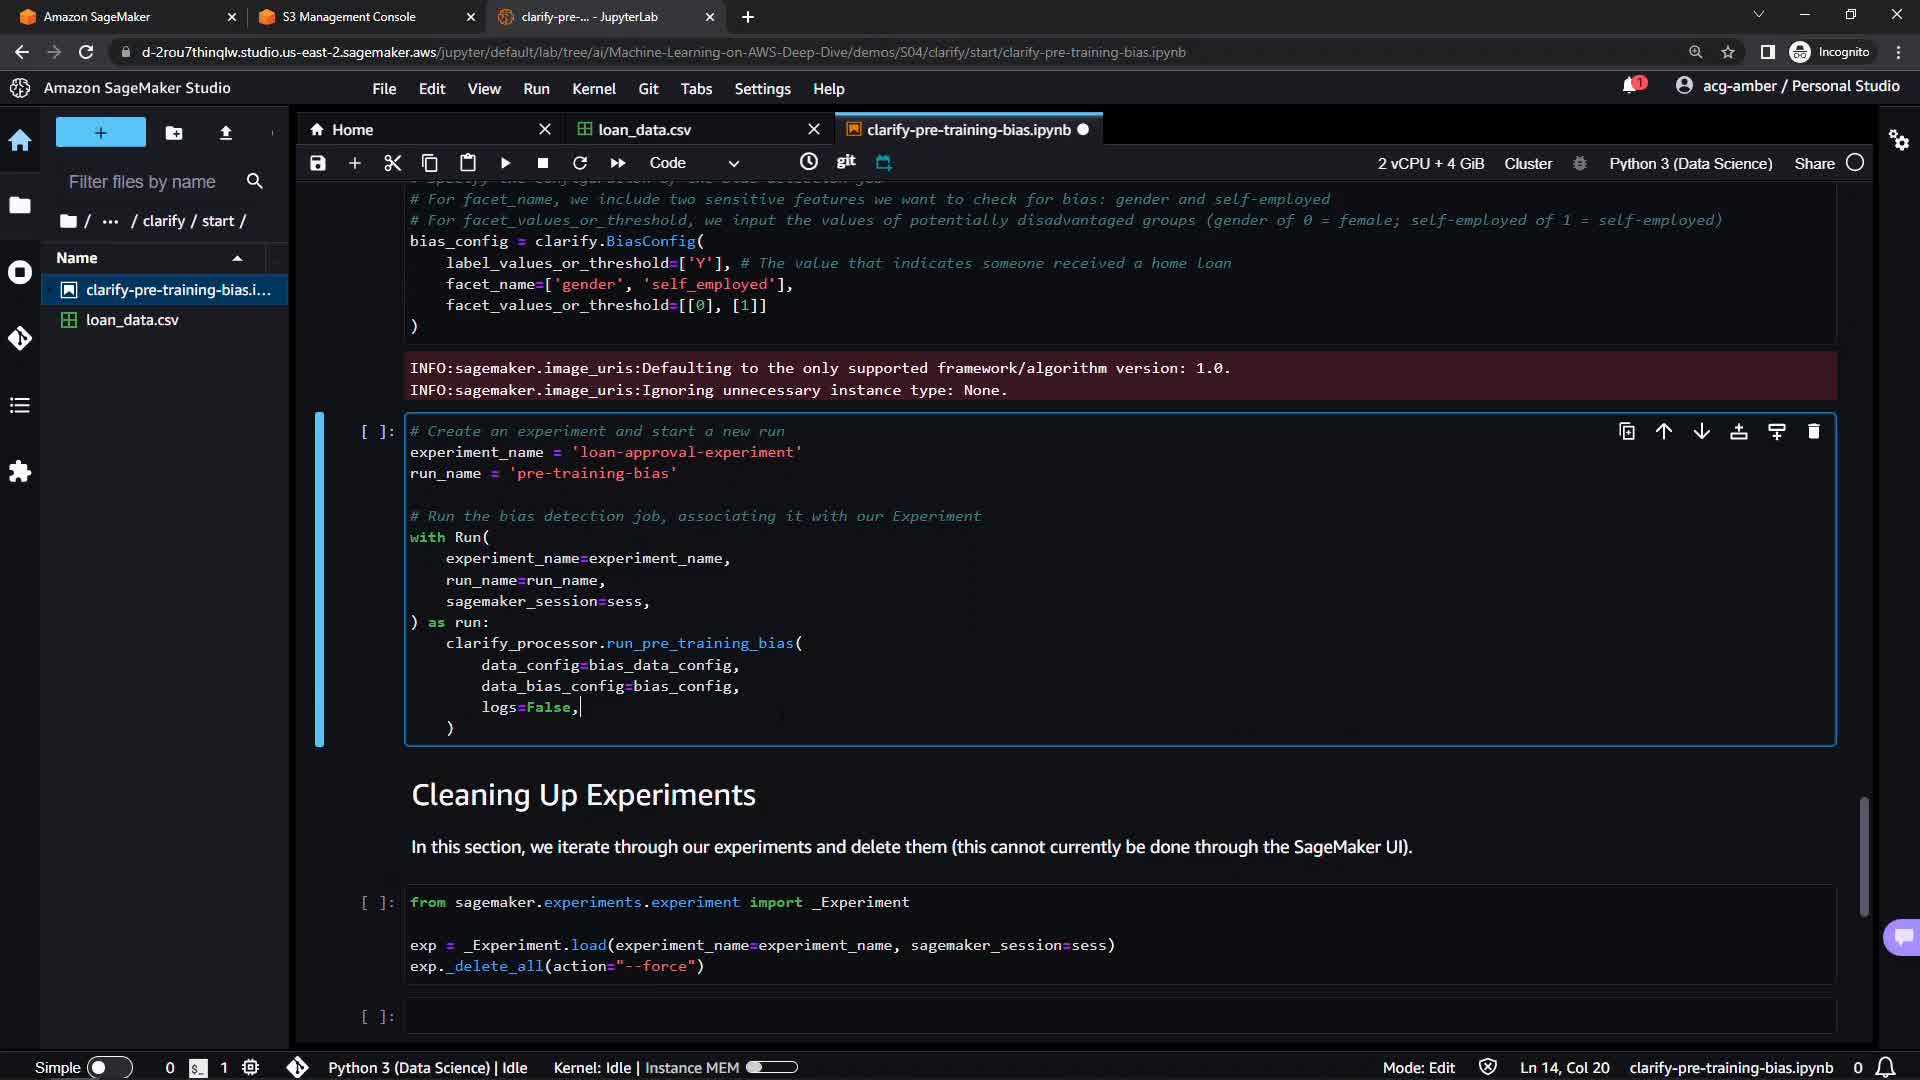Delete the active cell with trash icon
Viewport: 1920px width, 1080px height.
[x=1813, y=432]
